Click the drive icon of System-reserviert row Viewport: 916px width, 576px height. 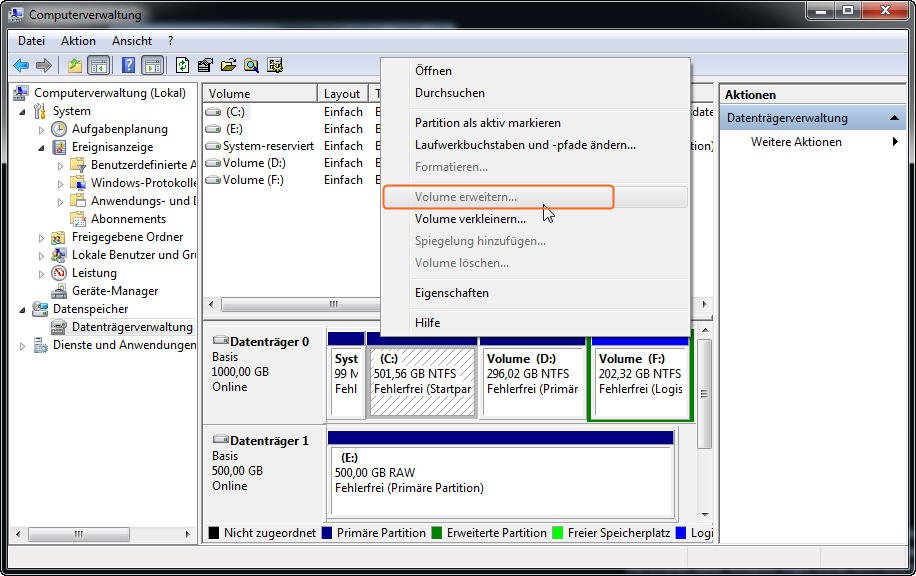click(213, 146)
